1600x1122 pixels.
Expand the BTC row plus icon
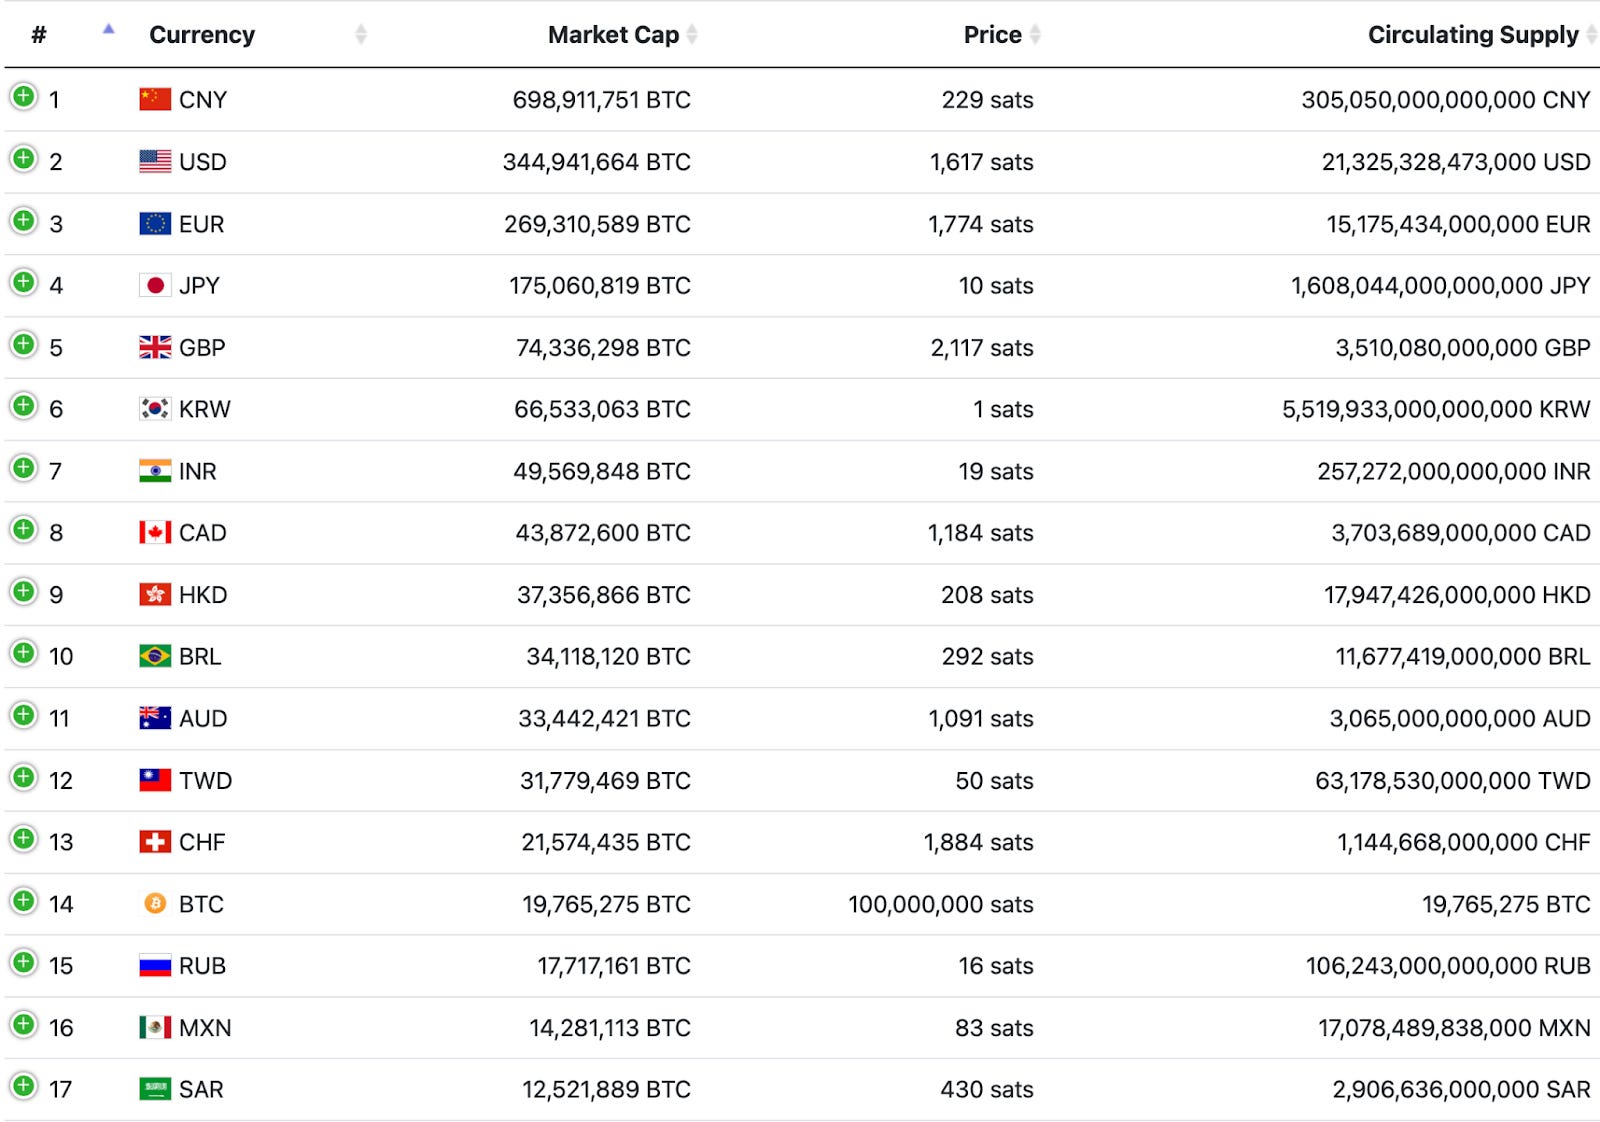click(x=23, y=902)
